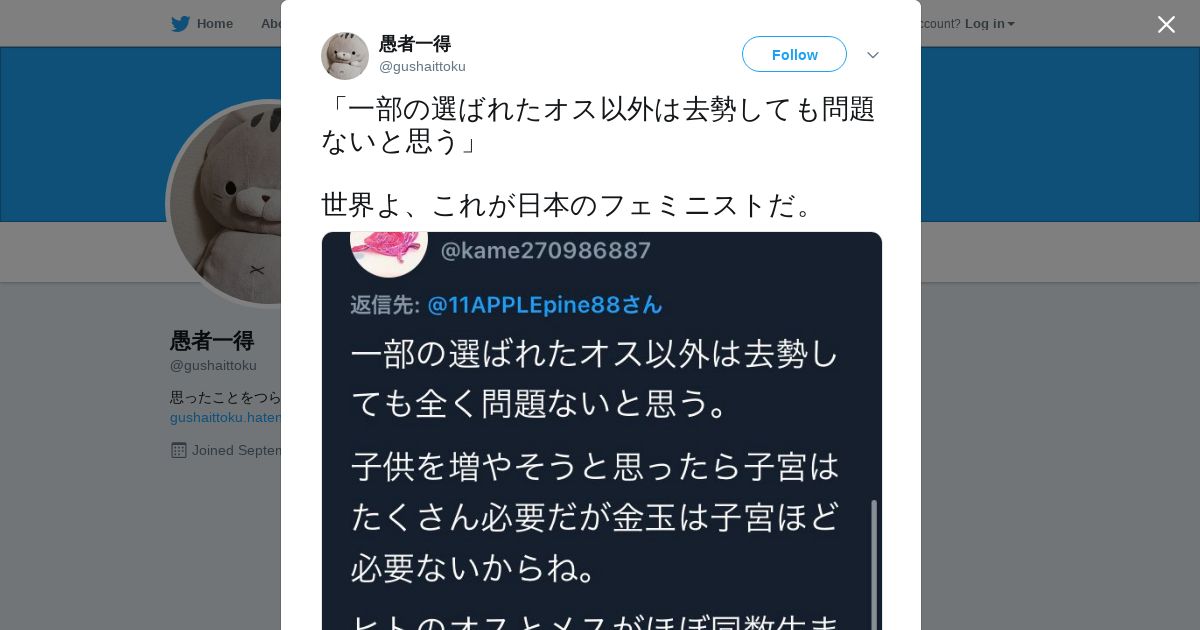Close the tweet overlay with X icon

1166,24
